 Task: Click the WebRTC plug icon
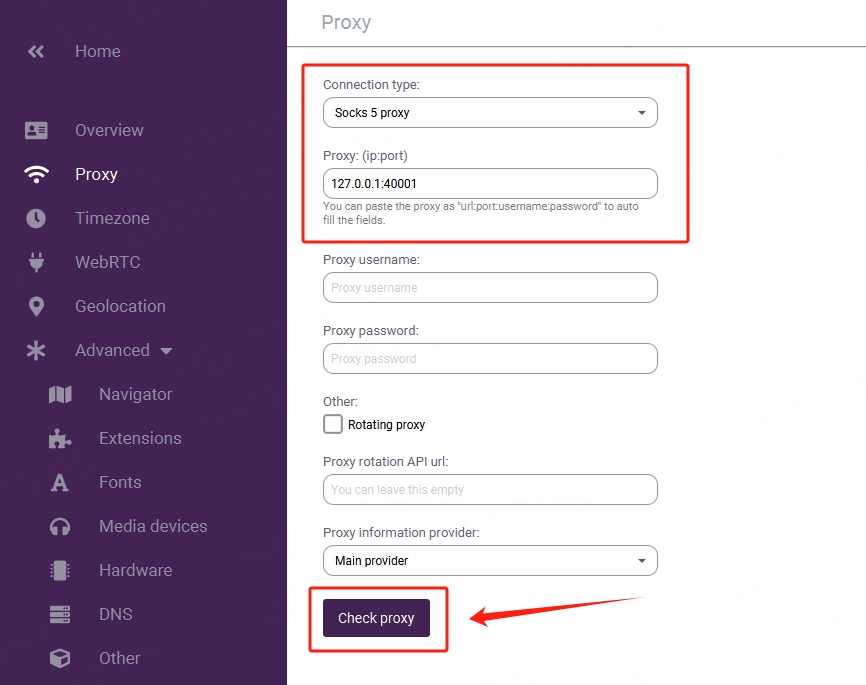pyautogui.click(x=36, y=262)
